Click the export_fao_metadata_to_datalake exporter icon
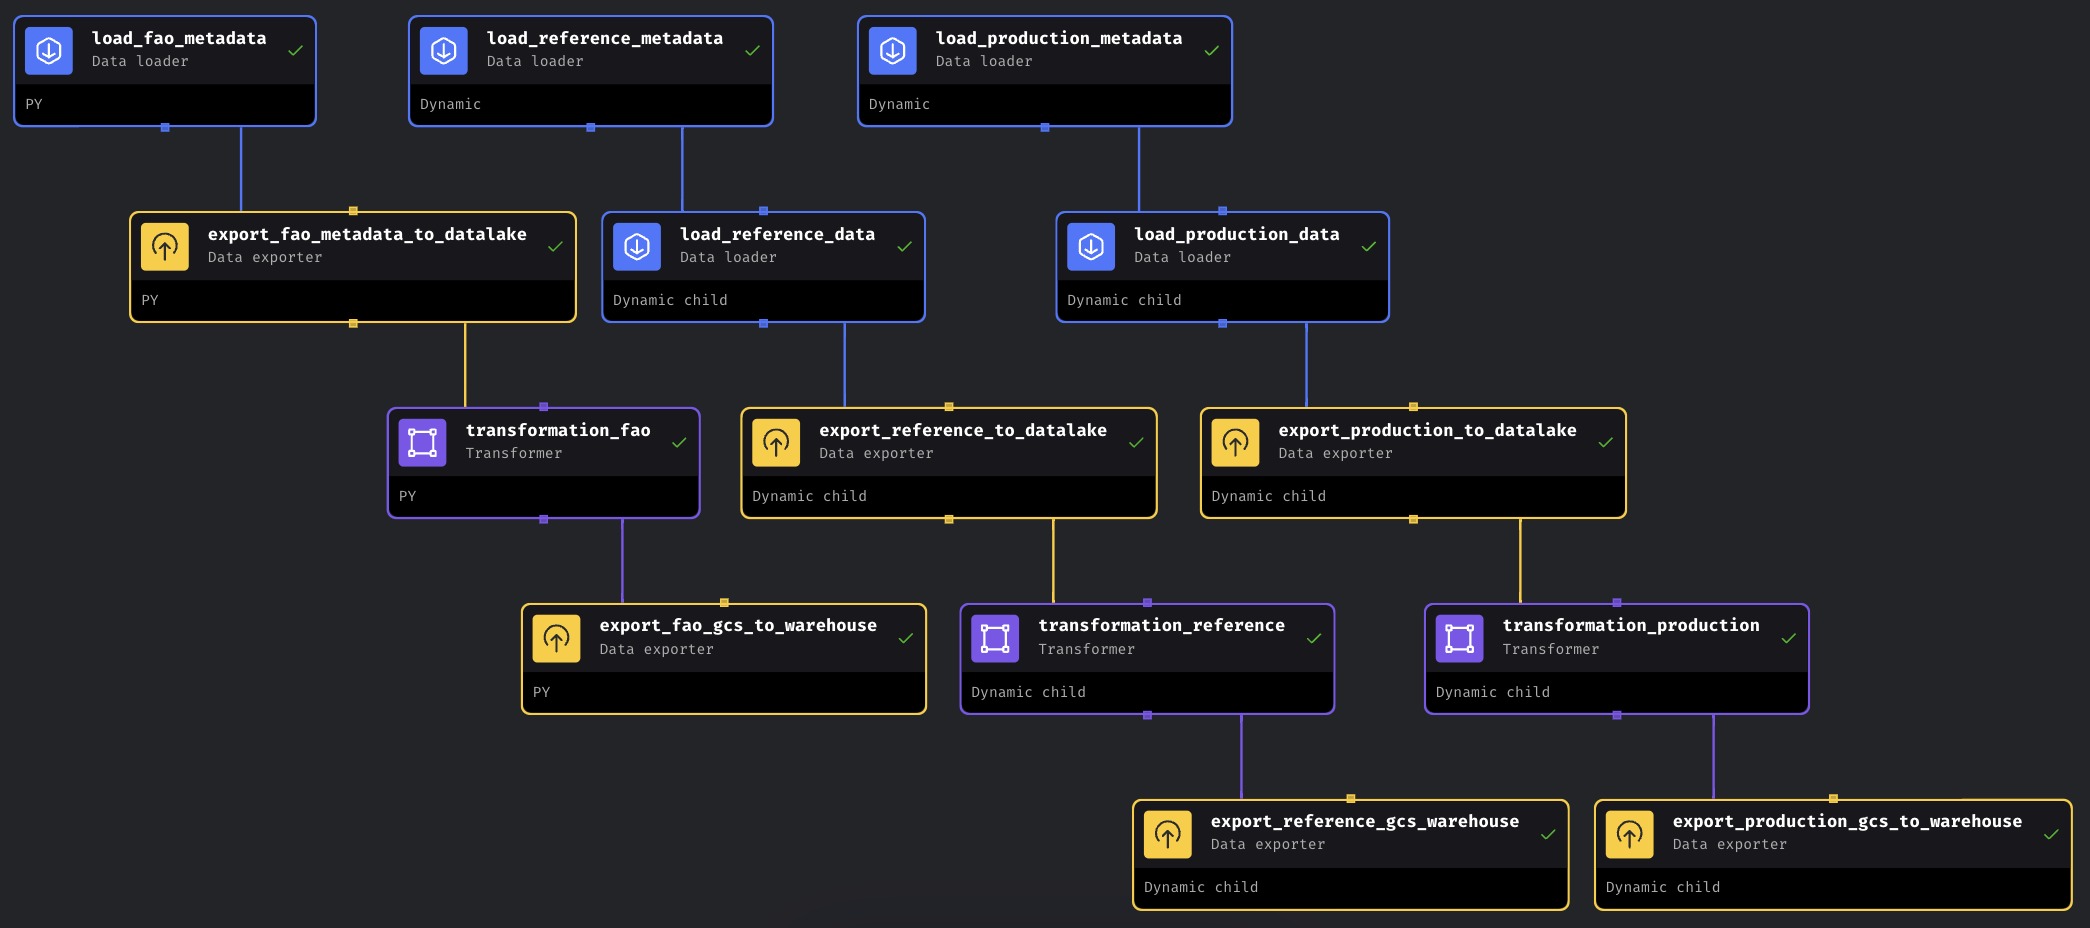Image resolution: width=2090 pixels, height=928 pixels. coord(165,247)
